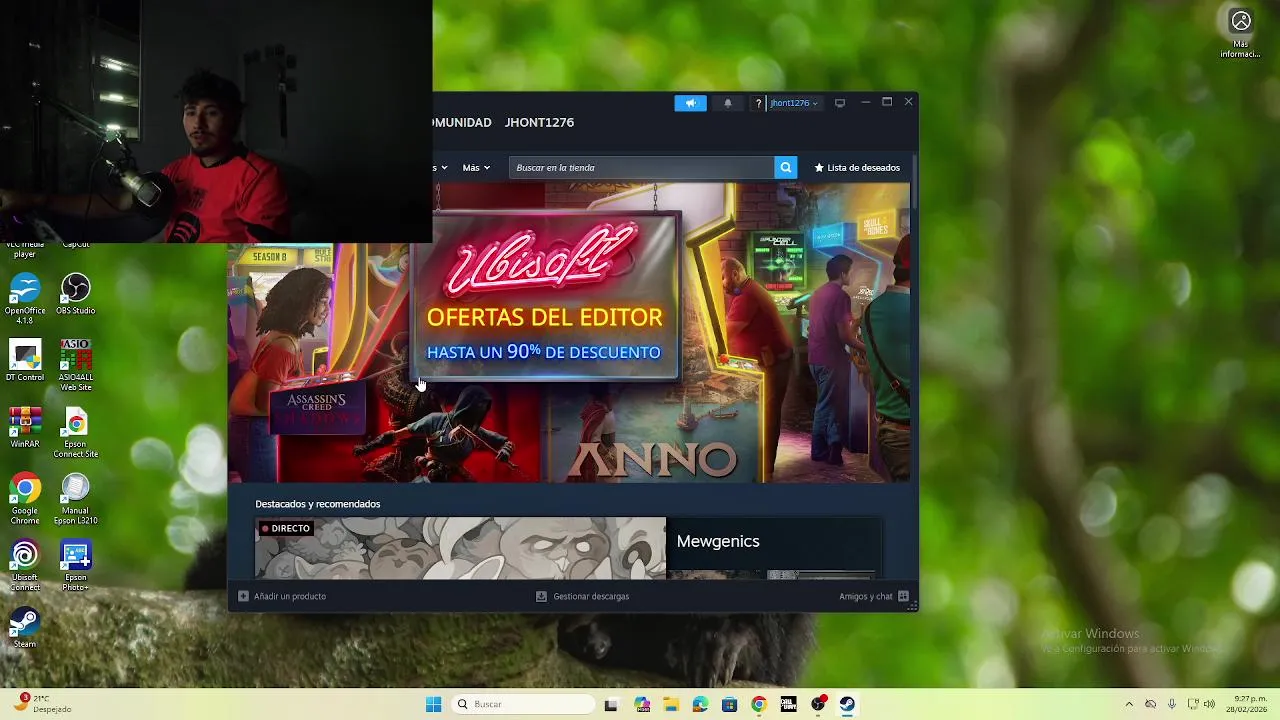Show hidden system tray icons
Image resolution: width=1280 pixels, height=720 pixels.
[1129, 704]
